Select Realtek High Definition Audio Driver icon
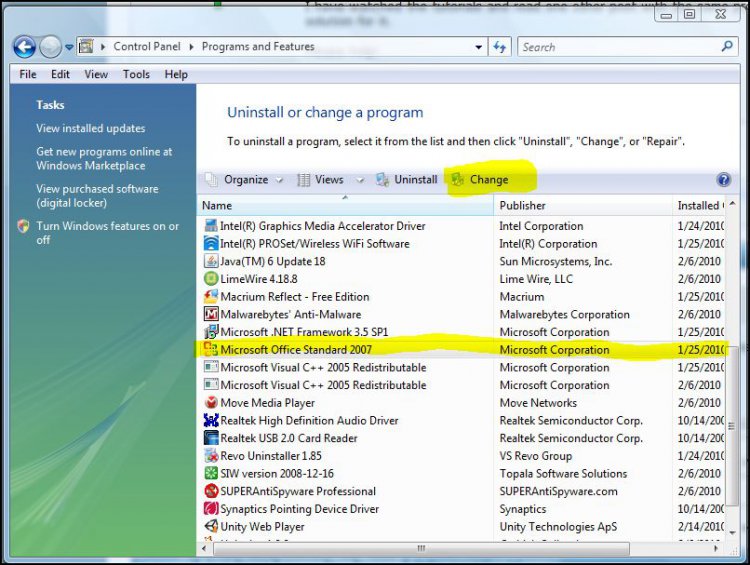This screenshot has width=750, height=565. tap(210, 420)
